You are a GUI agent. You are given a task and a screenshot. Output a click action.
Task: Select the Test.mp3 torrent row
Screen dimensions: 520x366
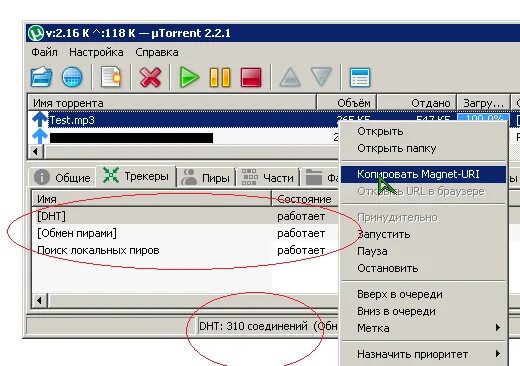[193, 120]
